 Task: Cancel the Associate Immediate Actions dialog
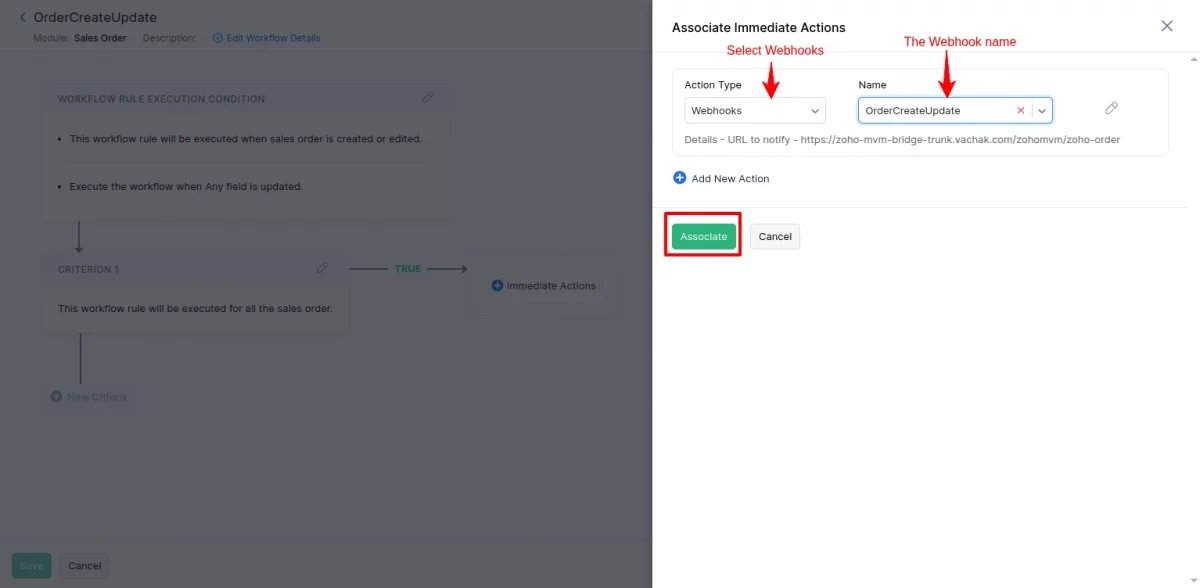(x=775, y=236)
